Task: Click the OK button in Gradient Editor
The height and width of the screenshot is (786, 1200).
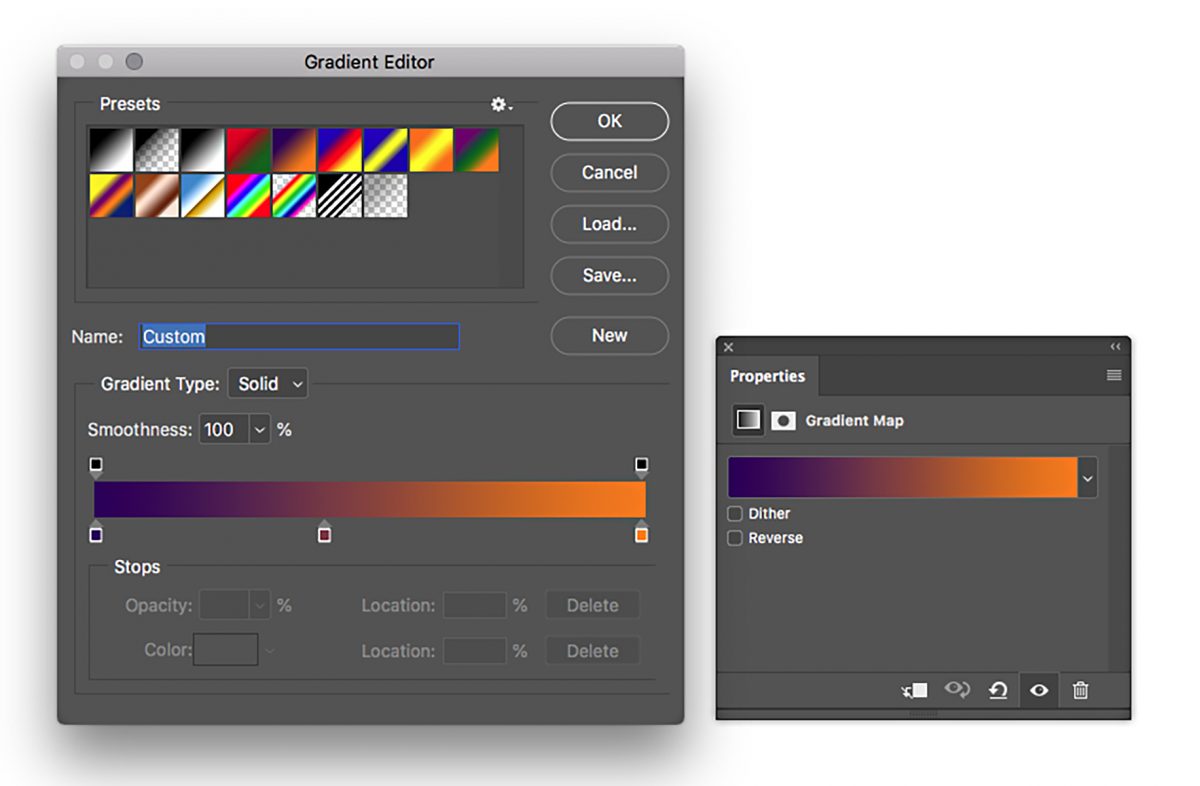Action: (609, 121)
